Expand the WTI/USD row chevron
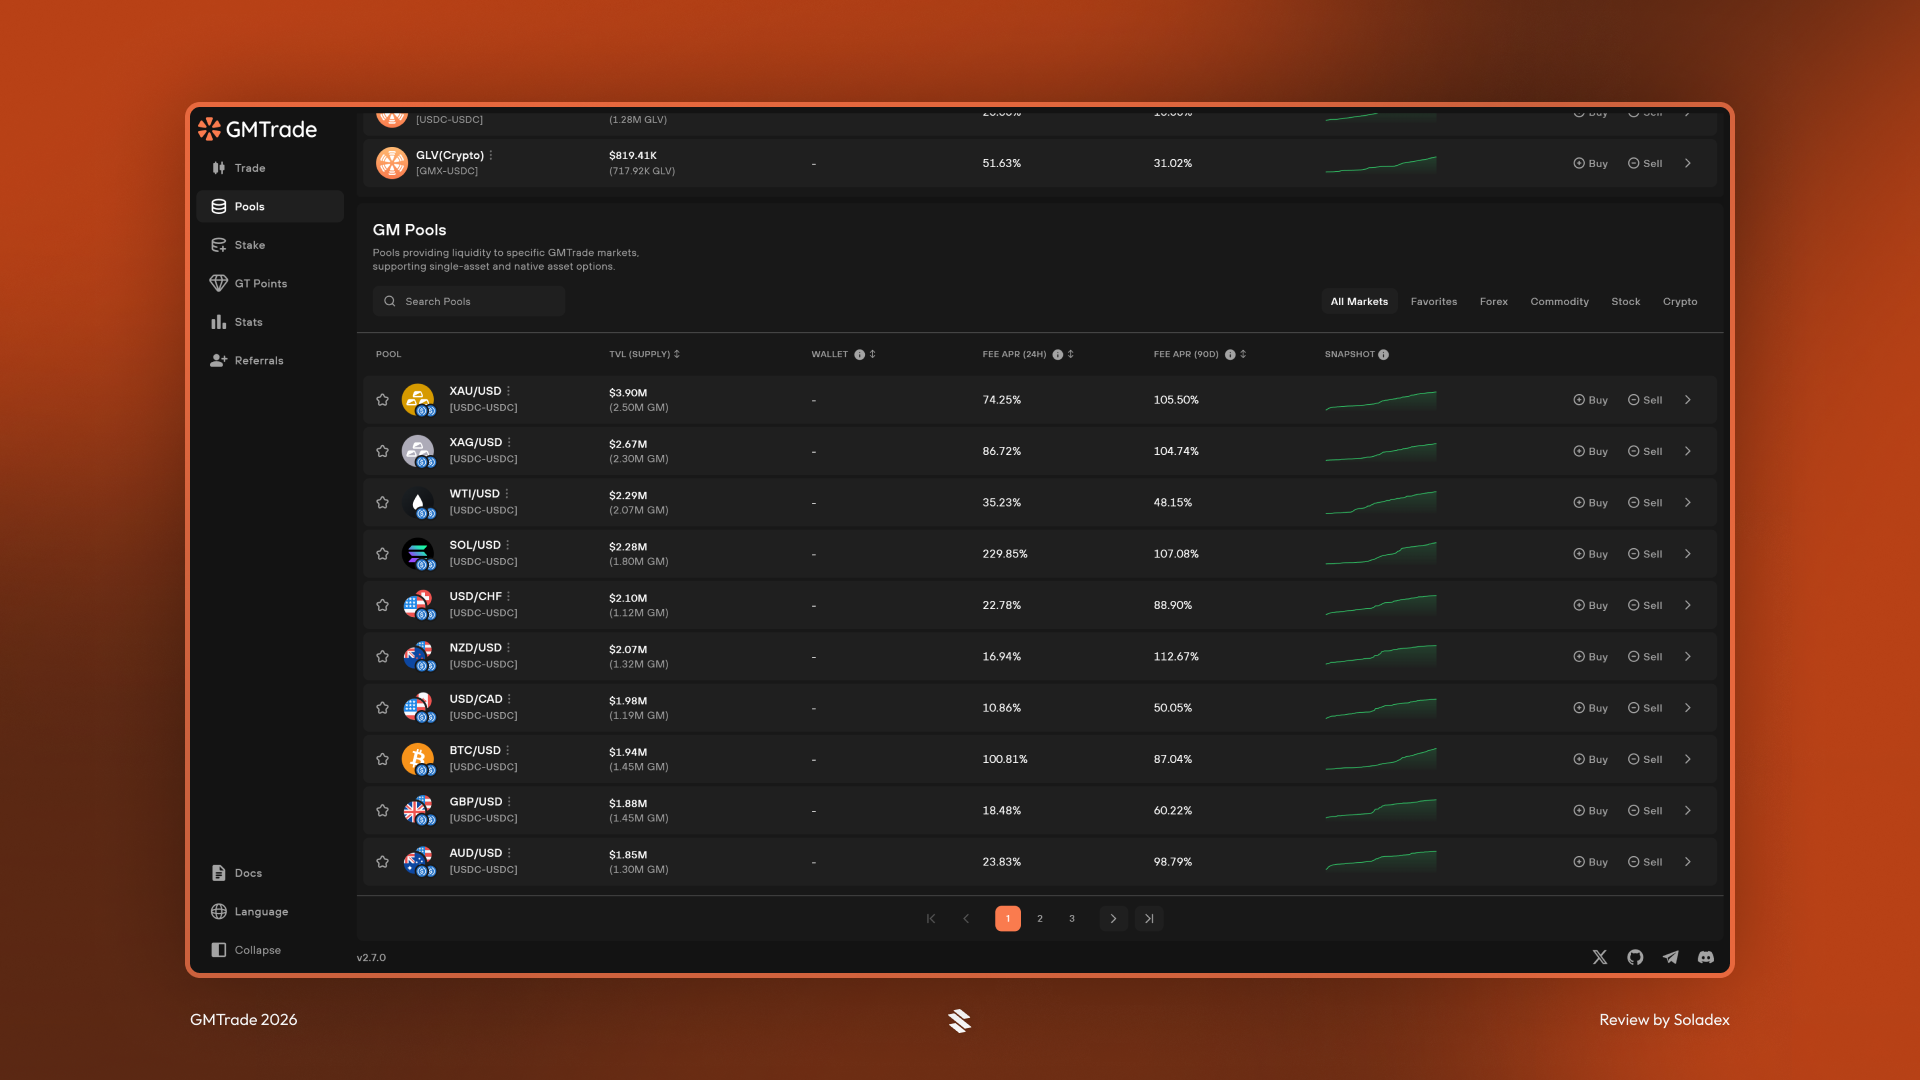Viewport: 1920px width, 1080px height. (1688, 502)
